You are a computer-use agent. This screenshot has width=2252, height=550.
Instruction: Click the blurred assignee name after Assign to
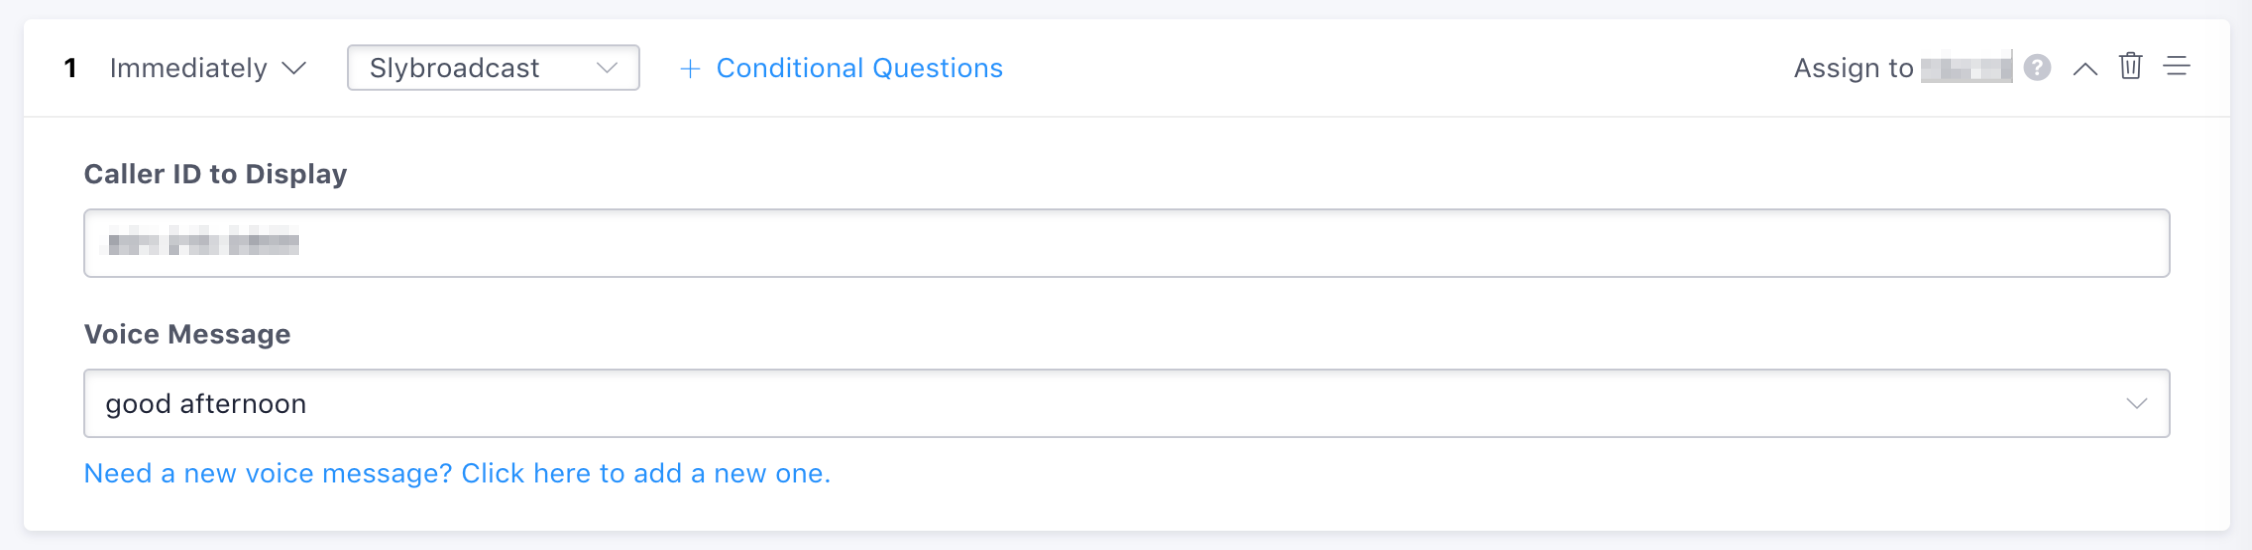pyautogui.click(x=1966, y=69)
